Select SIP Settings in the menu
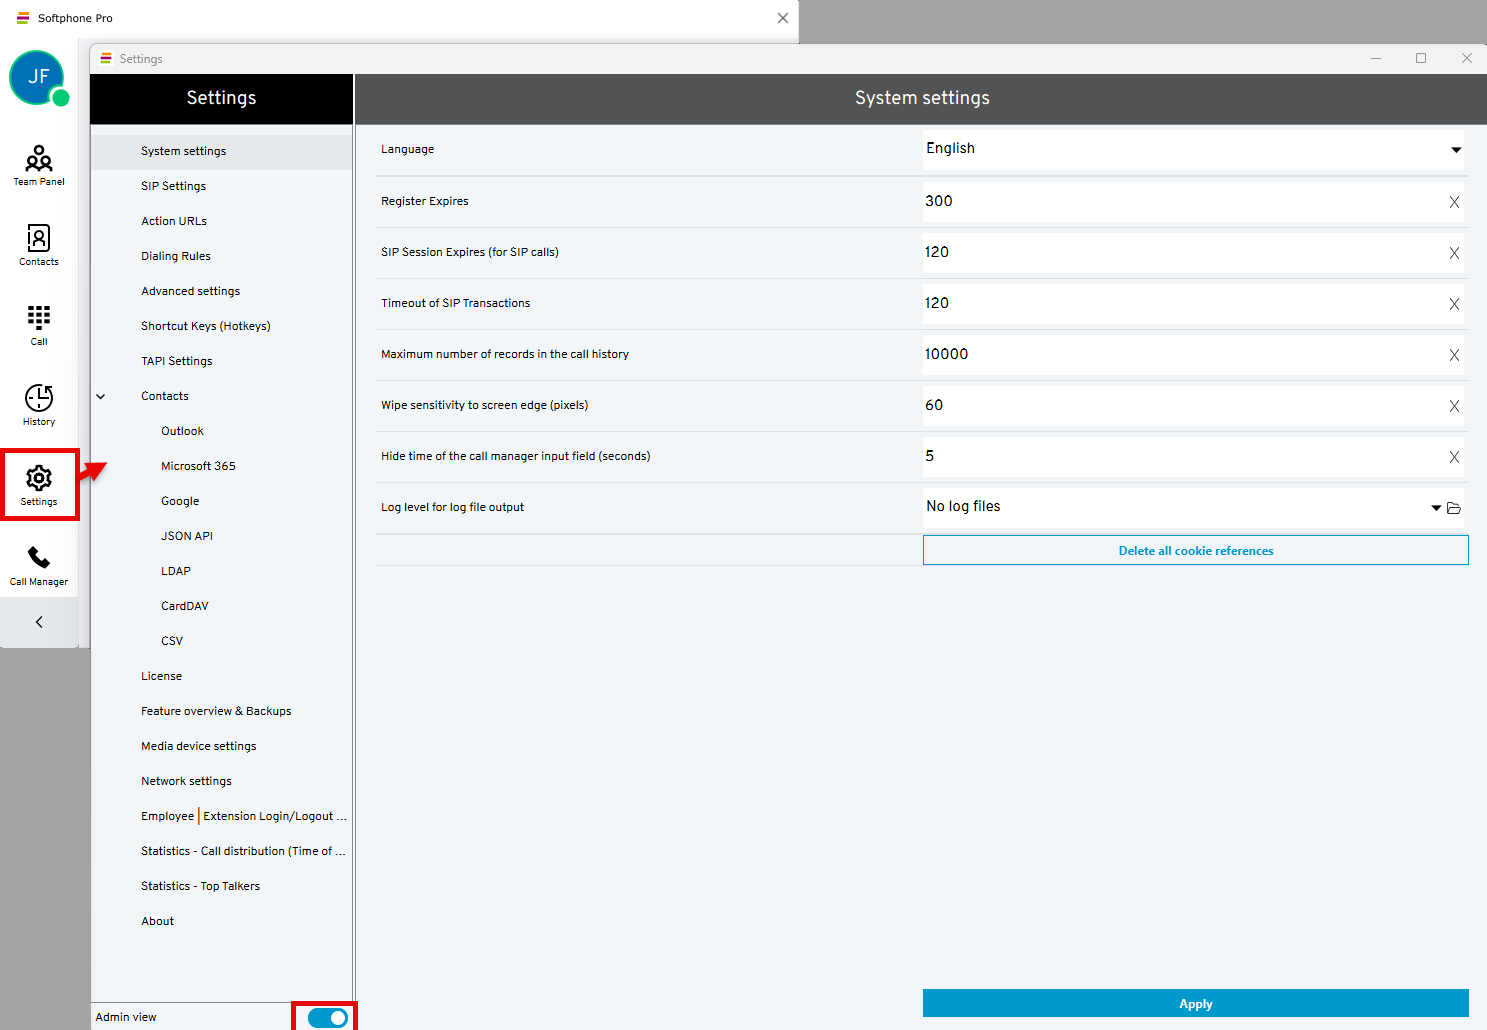This screenshot has height=1030, width=1487. 173,186
